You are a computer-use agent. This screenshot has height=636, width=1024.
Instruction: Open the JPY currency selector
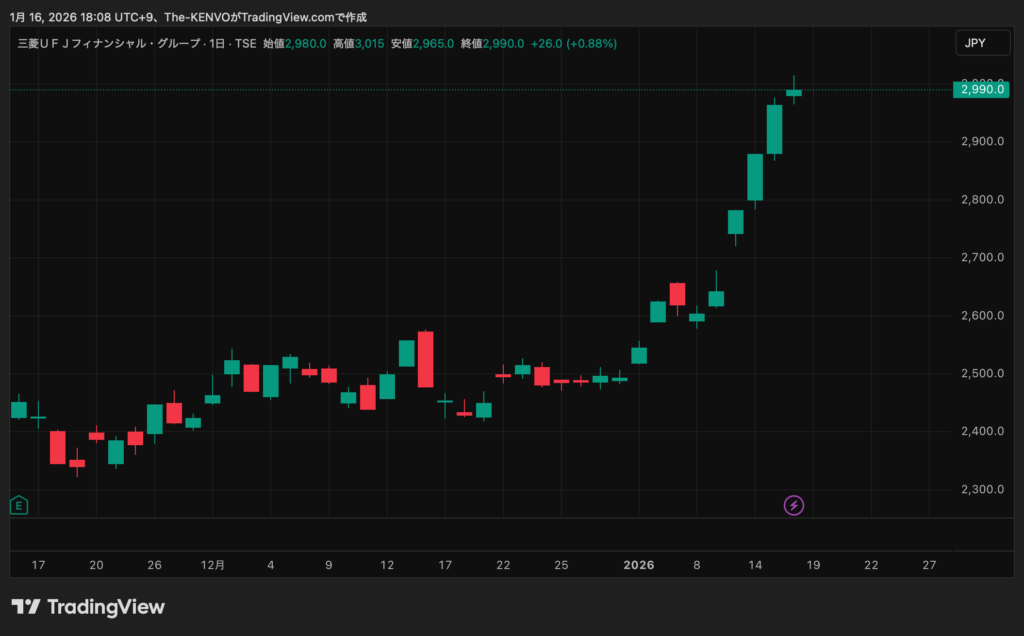click(977, 43)
